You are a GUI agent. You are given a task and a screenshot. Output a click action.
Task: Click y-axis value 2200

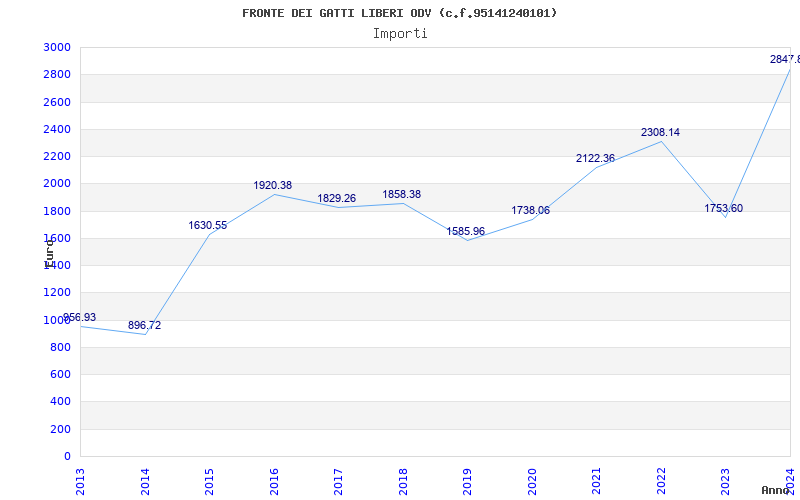[x=57, y=156]
